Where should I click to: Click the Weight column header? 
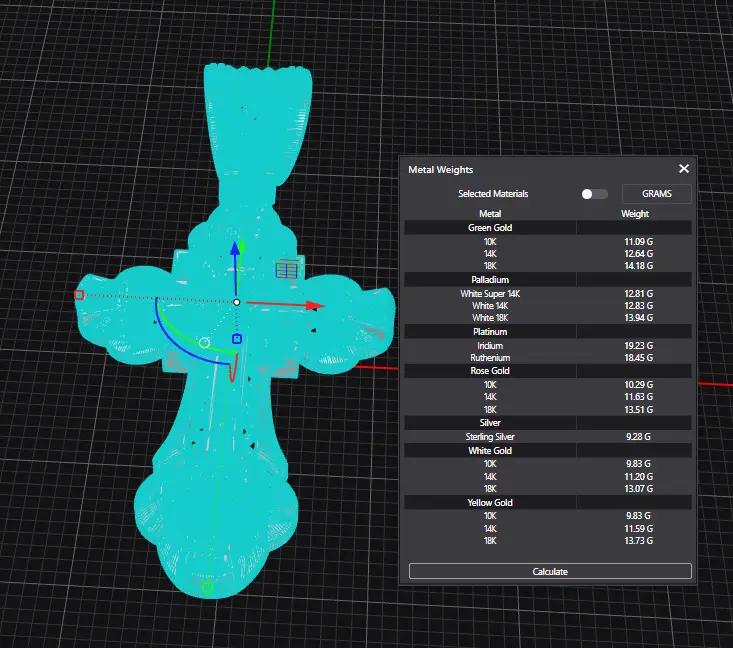[635, 213]
